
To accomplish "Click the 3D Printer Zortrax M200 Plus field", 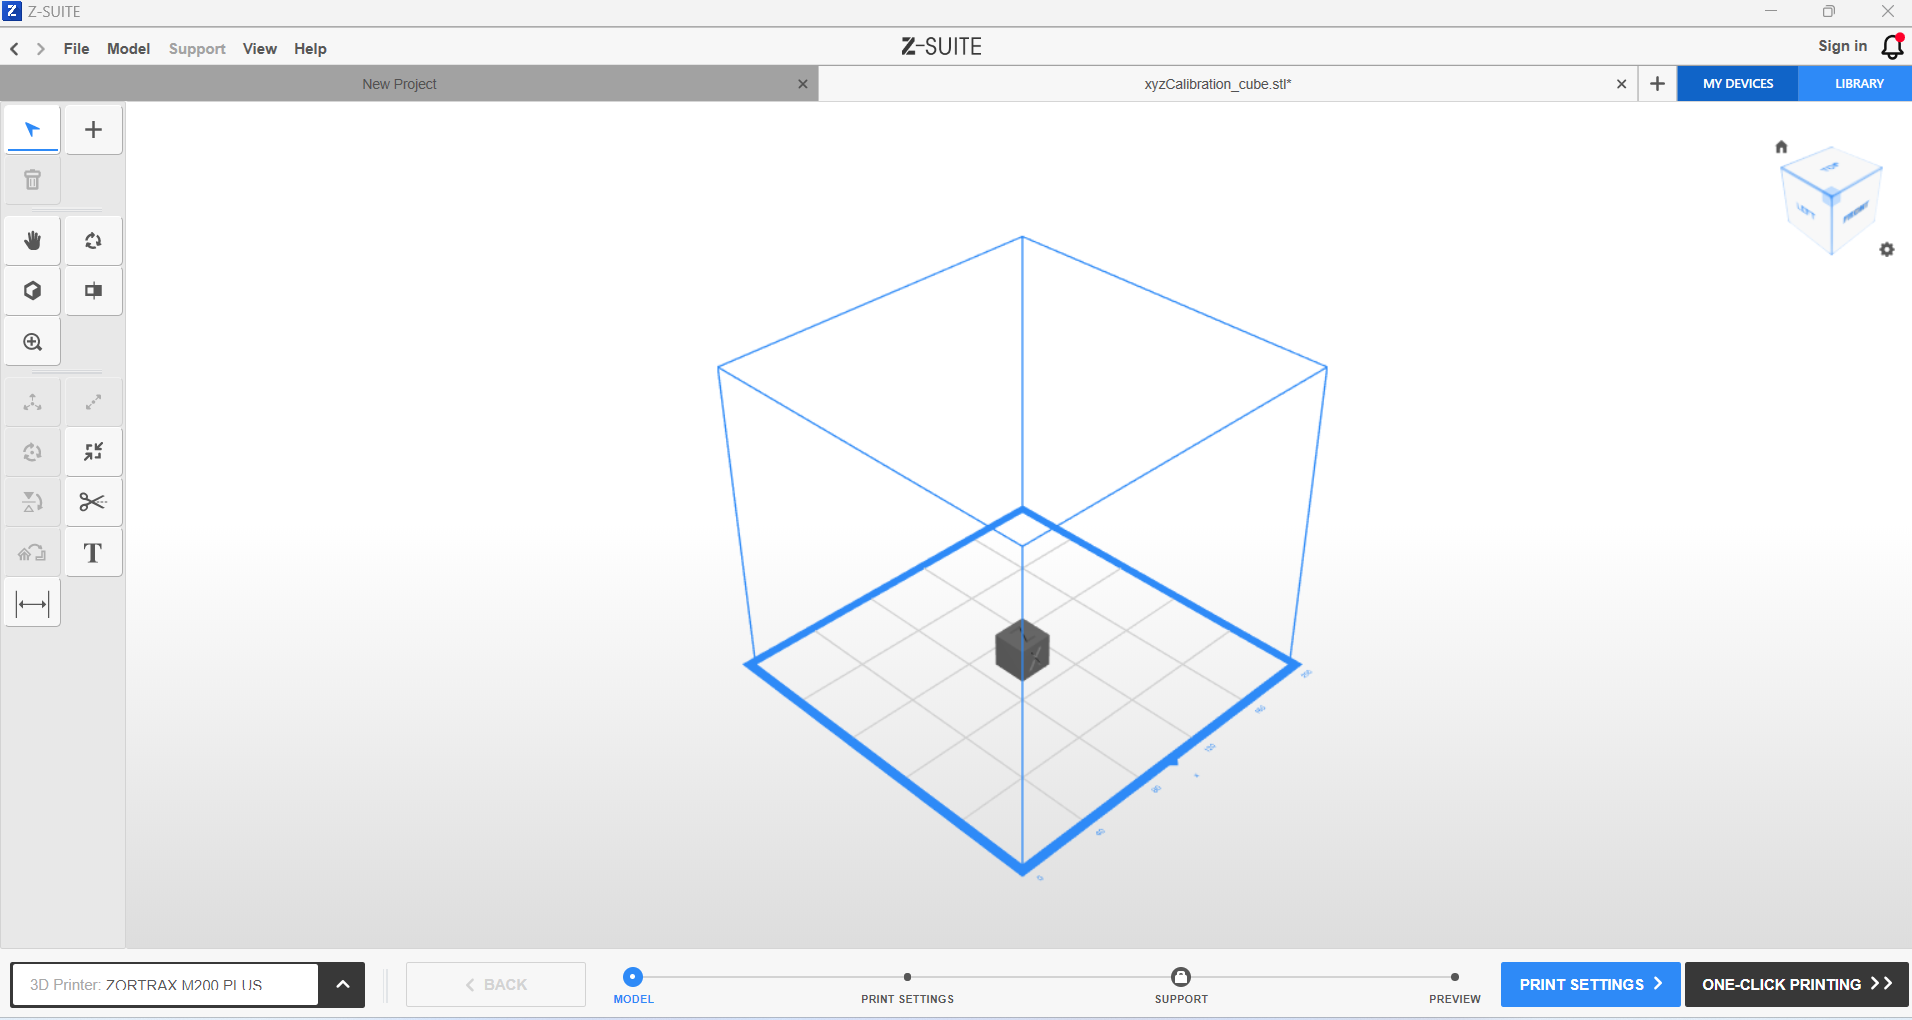I will click(x=165, y=985).
